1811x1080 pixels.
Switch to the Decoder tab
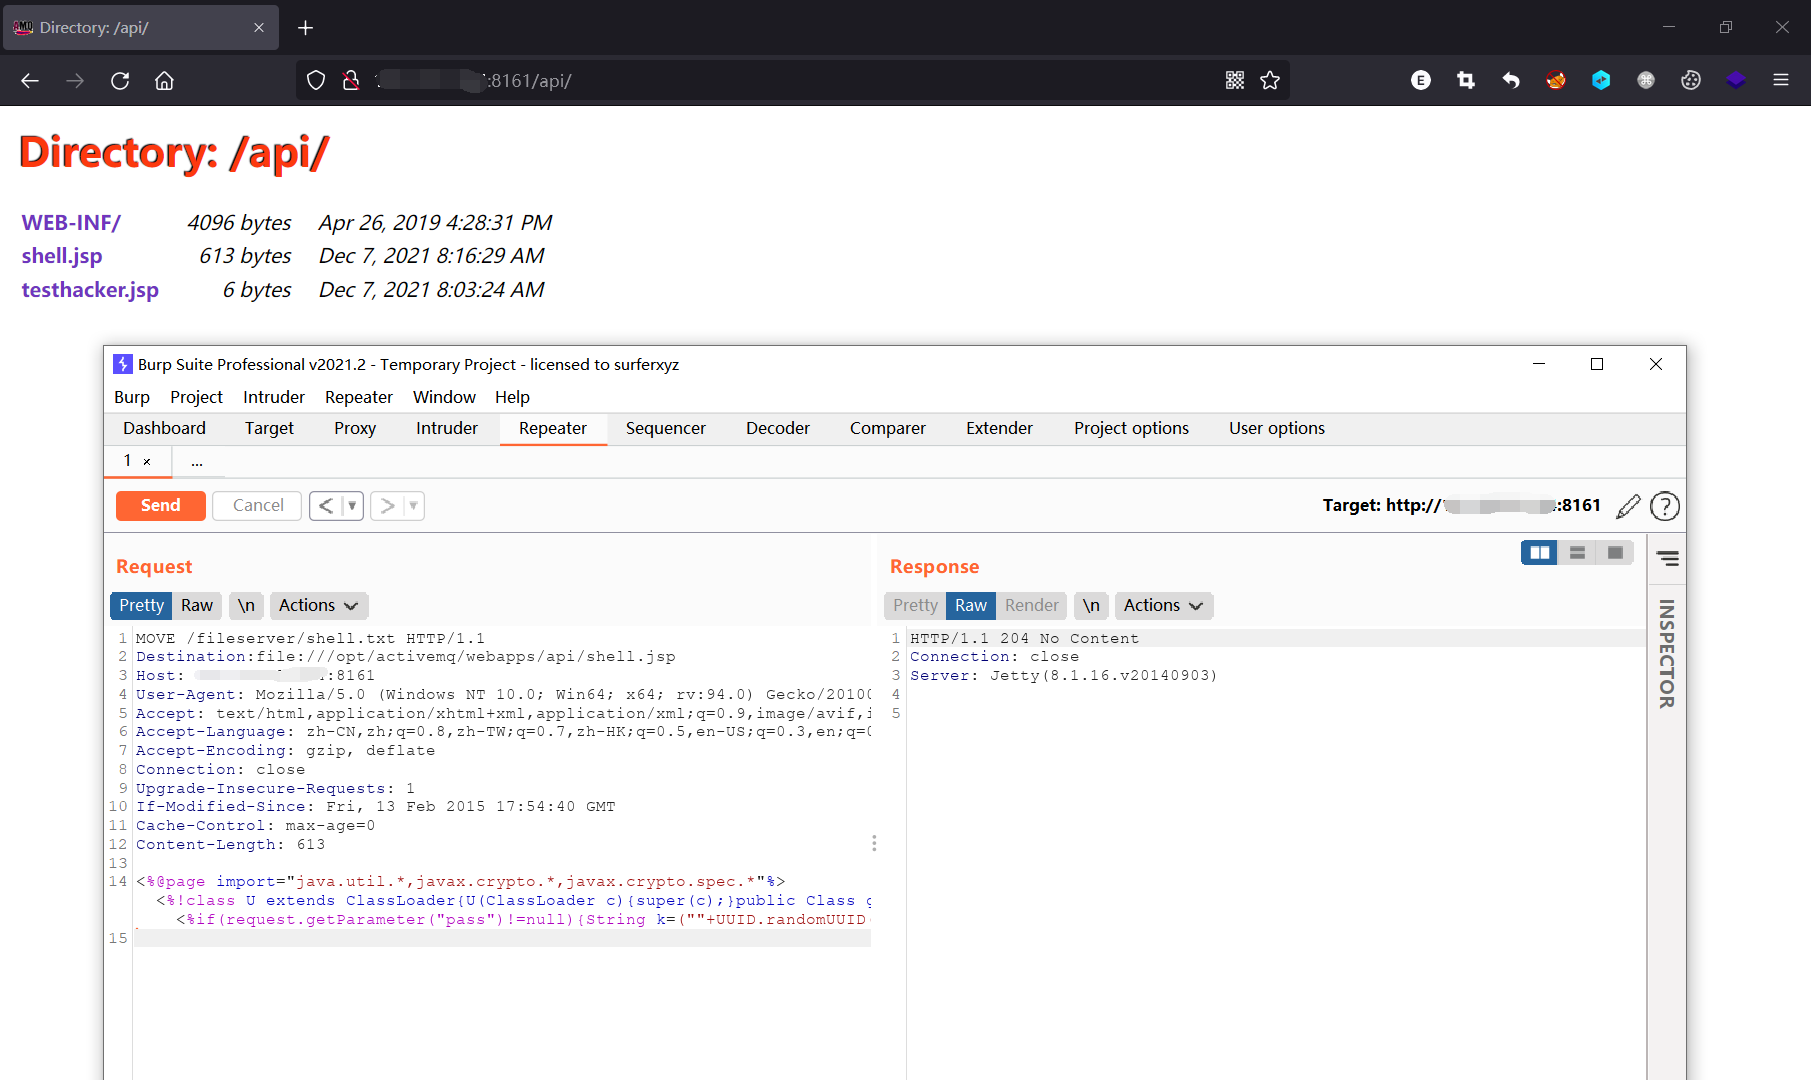[778, 429]
